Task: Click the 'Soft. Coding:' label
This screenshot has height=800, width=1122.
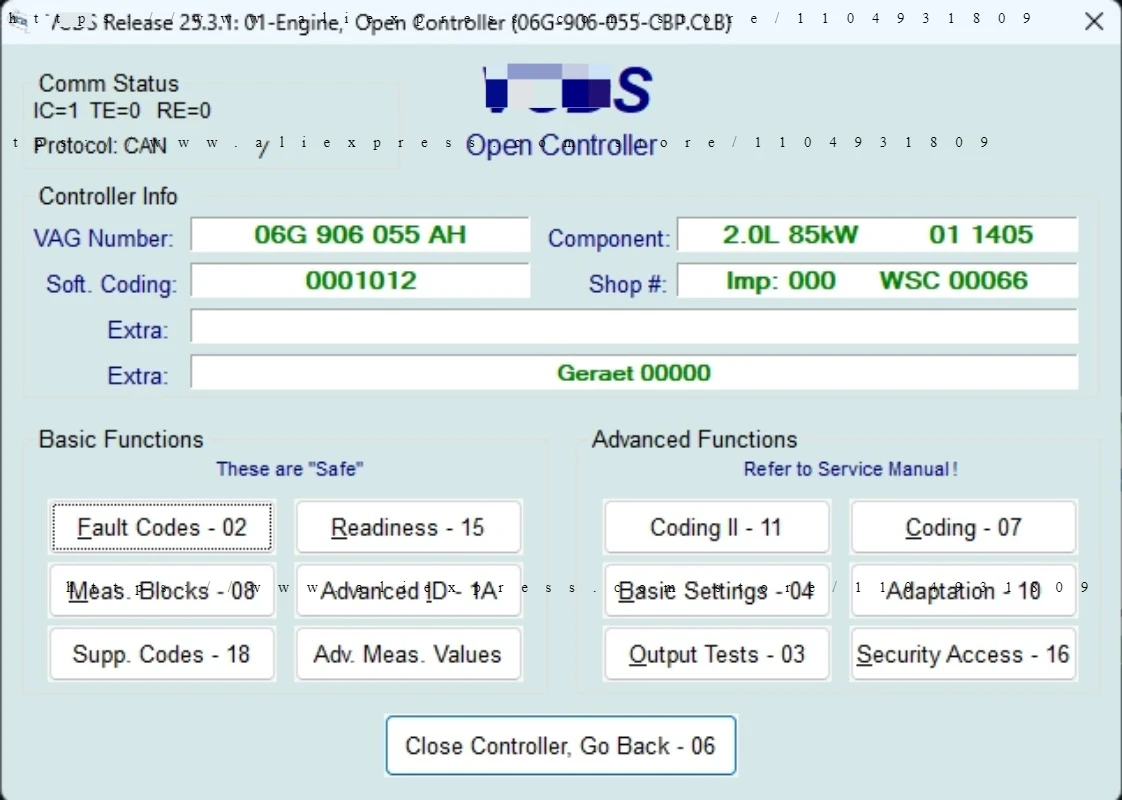Action: [111, 284]
